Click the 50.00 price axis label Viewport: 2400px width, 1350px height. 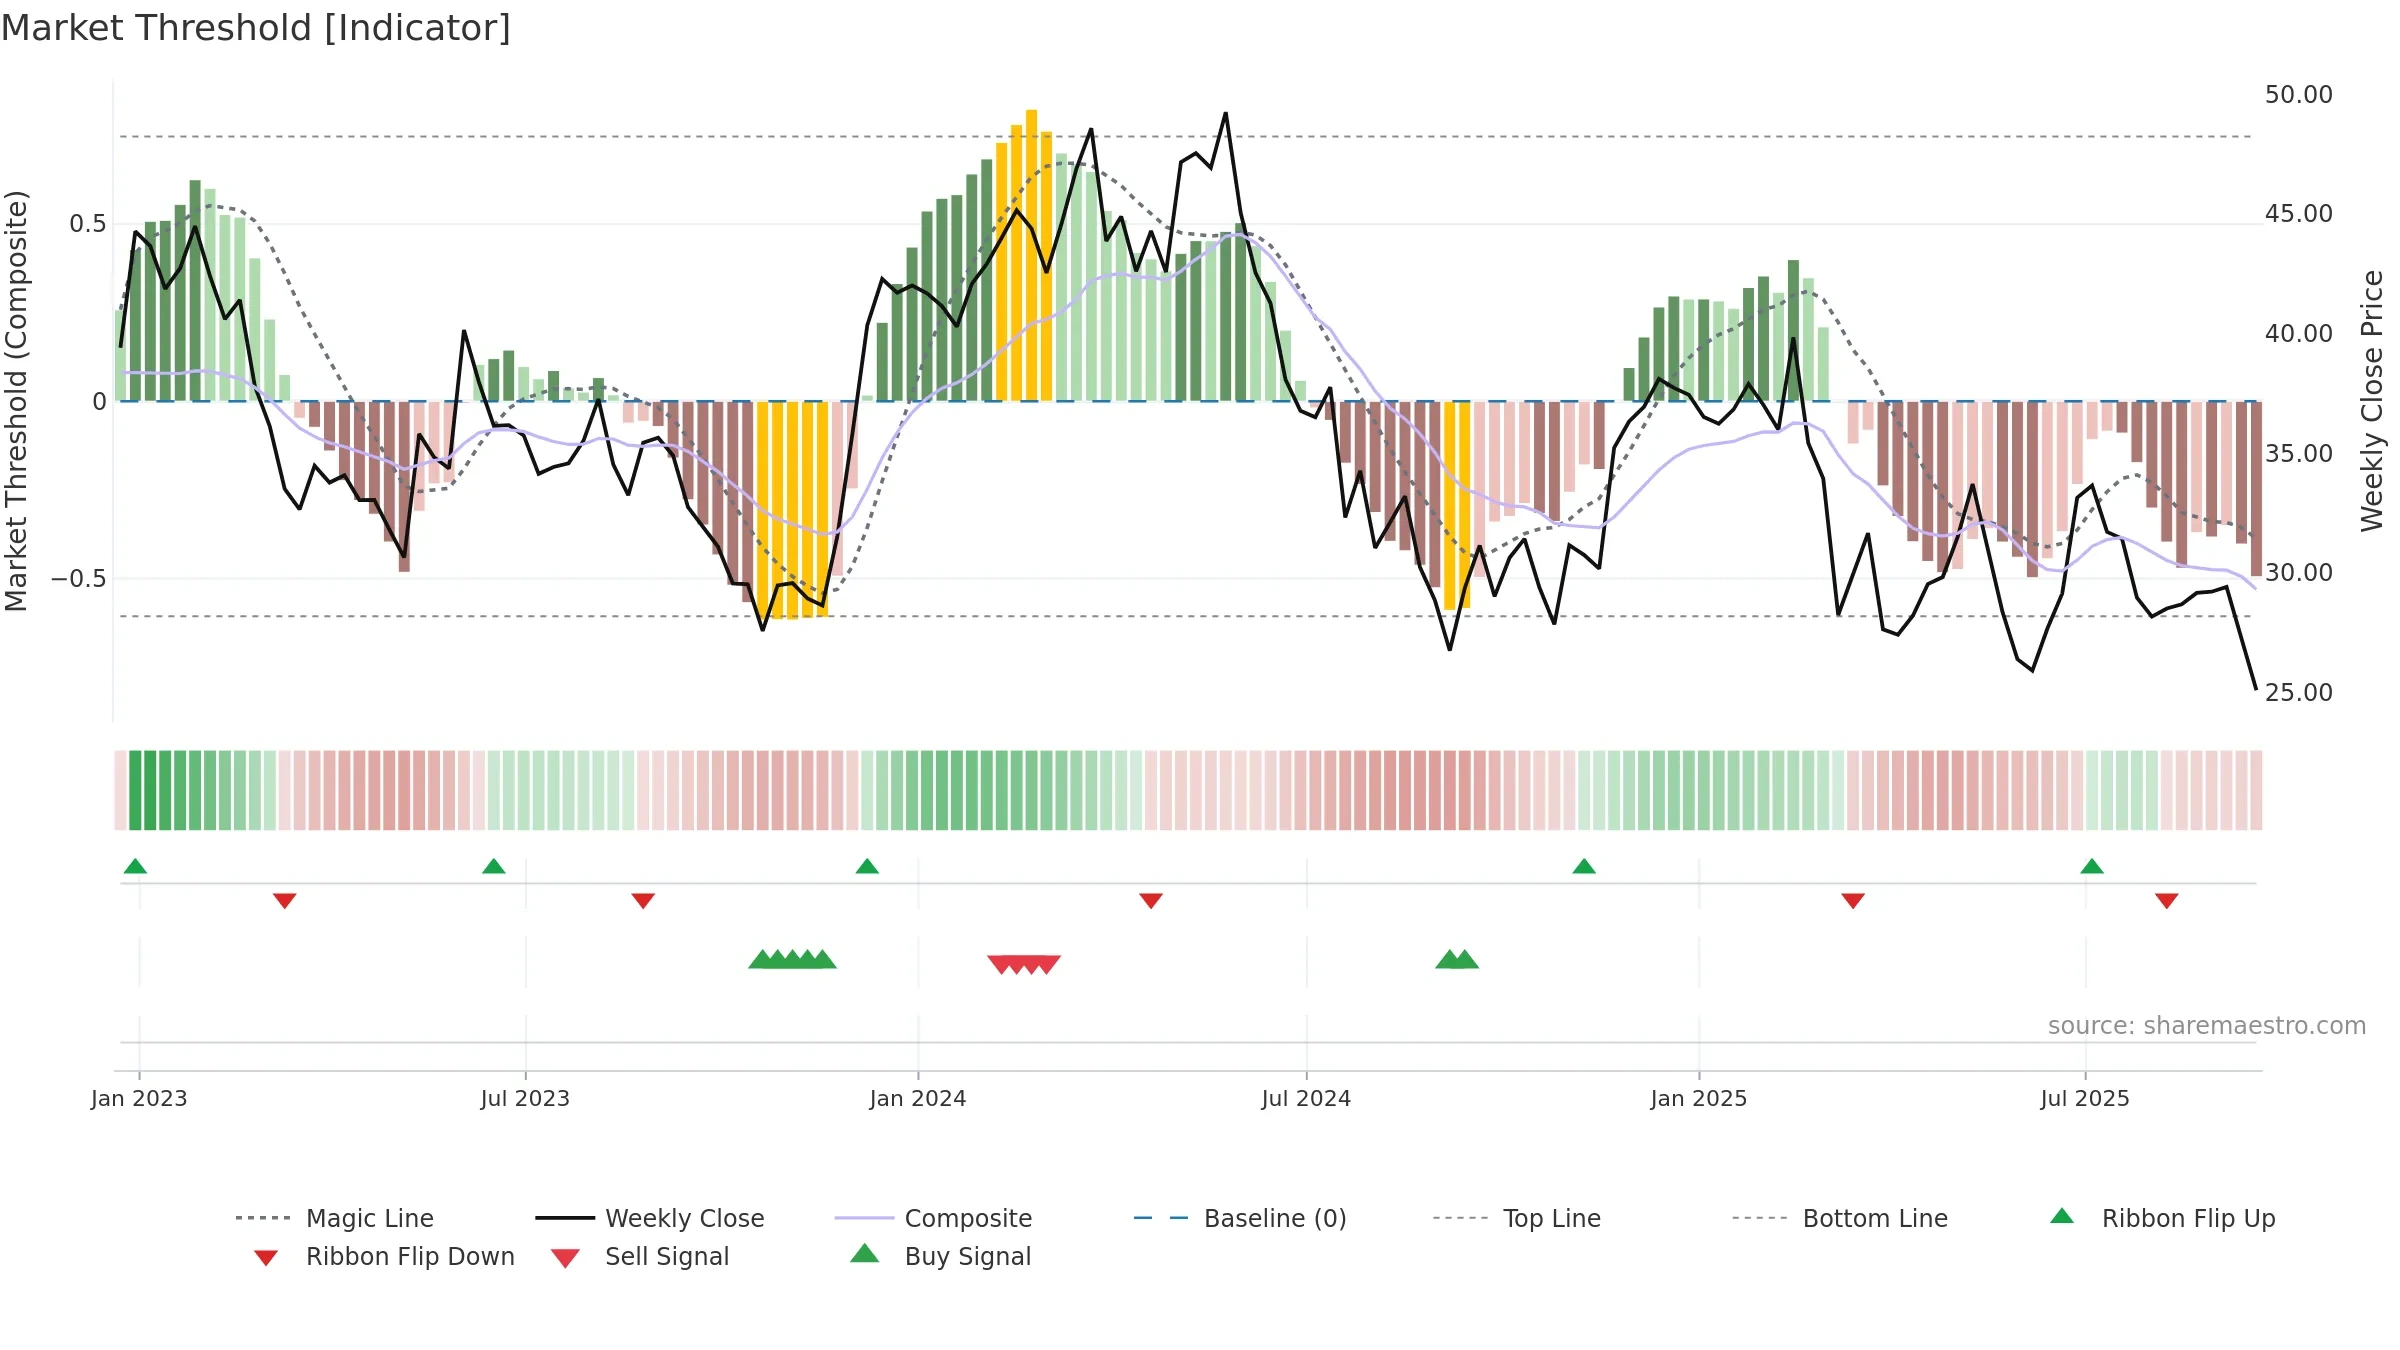(x=2298, y=95)
